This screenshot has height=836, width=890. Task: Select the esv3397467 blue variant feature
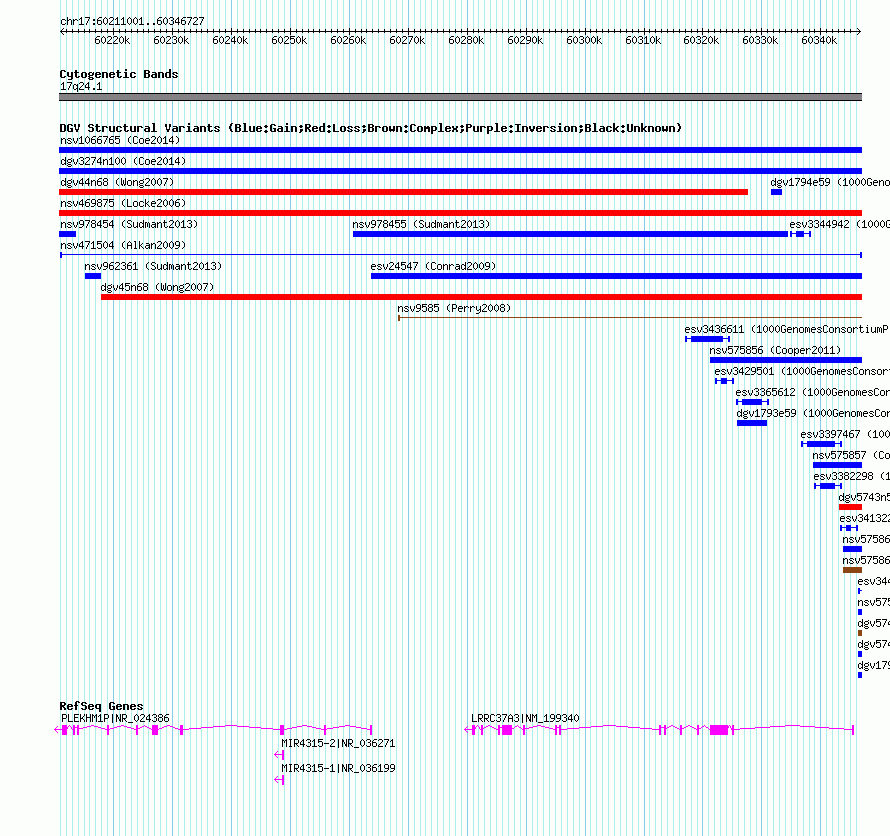[821, 444]
